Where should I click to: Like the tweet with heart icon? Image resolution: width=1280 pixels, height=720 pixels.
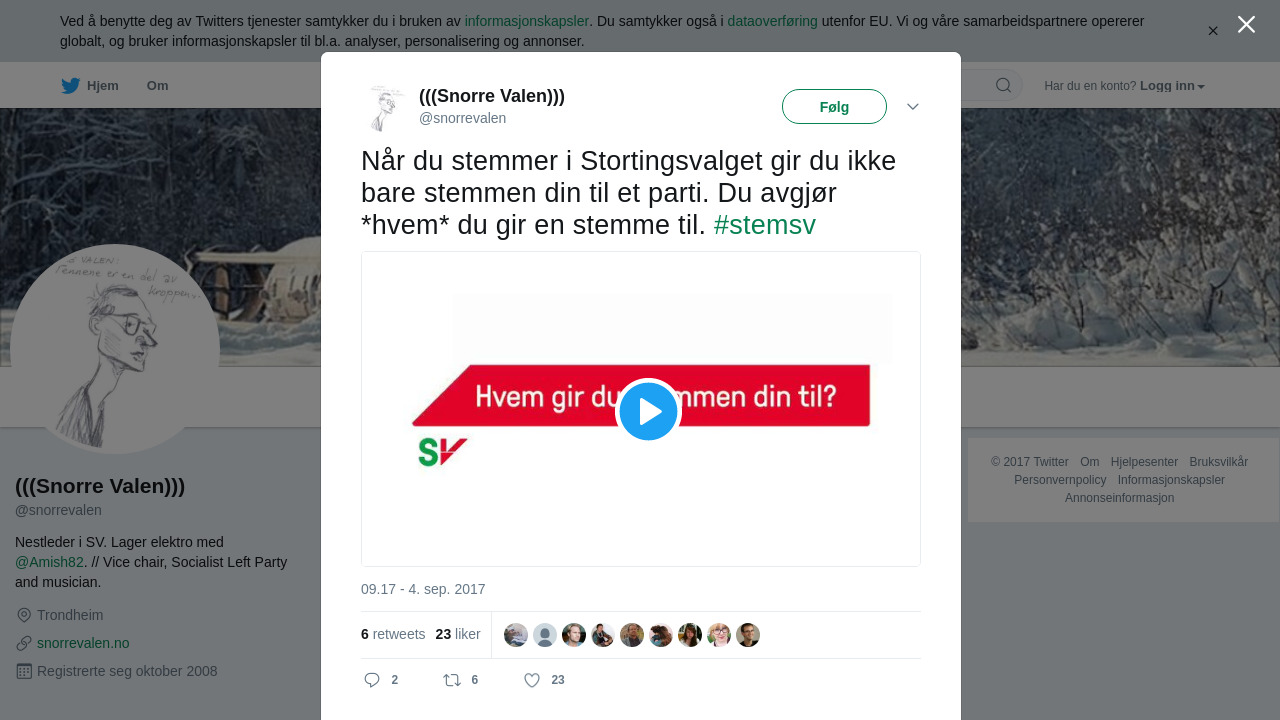point(532,680)
